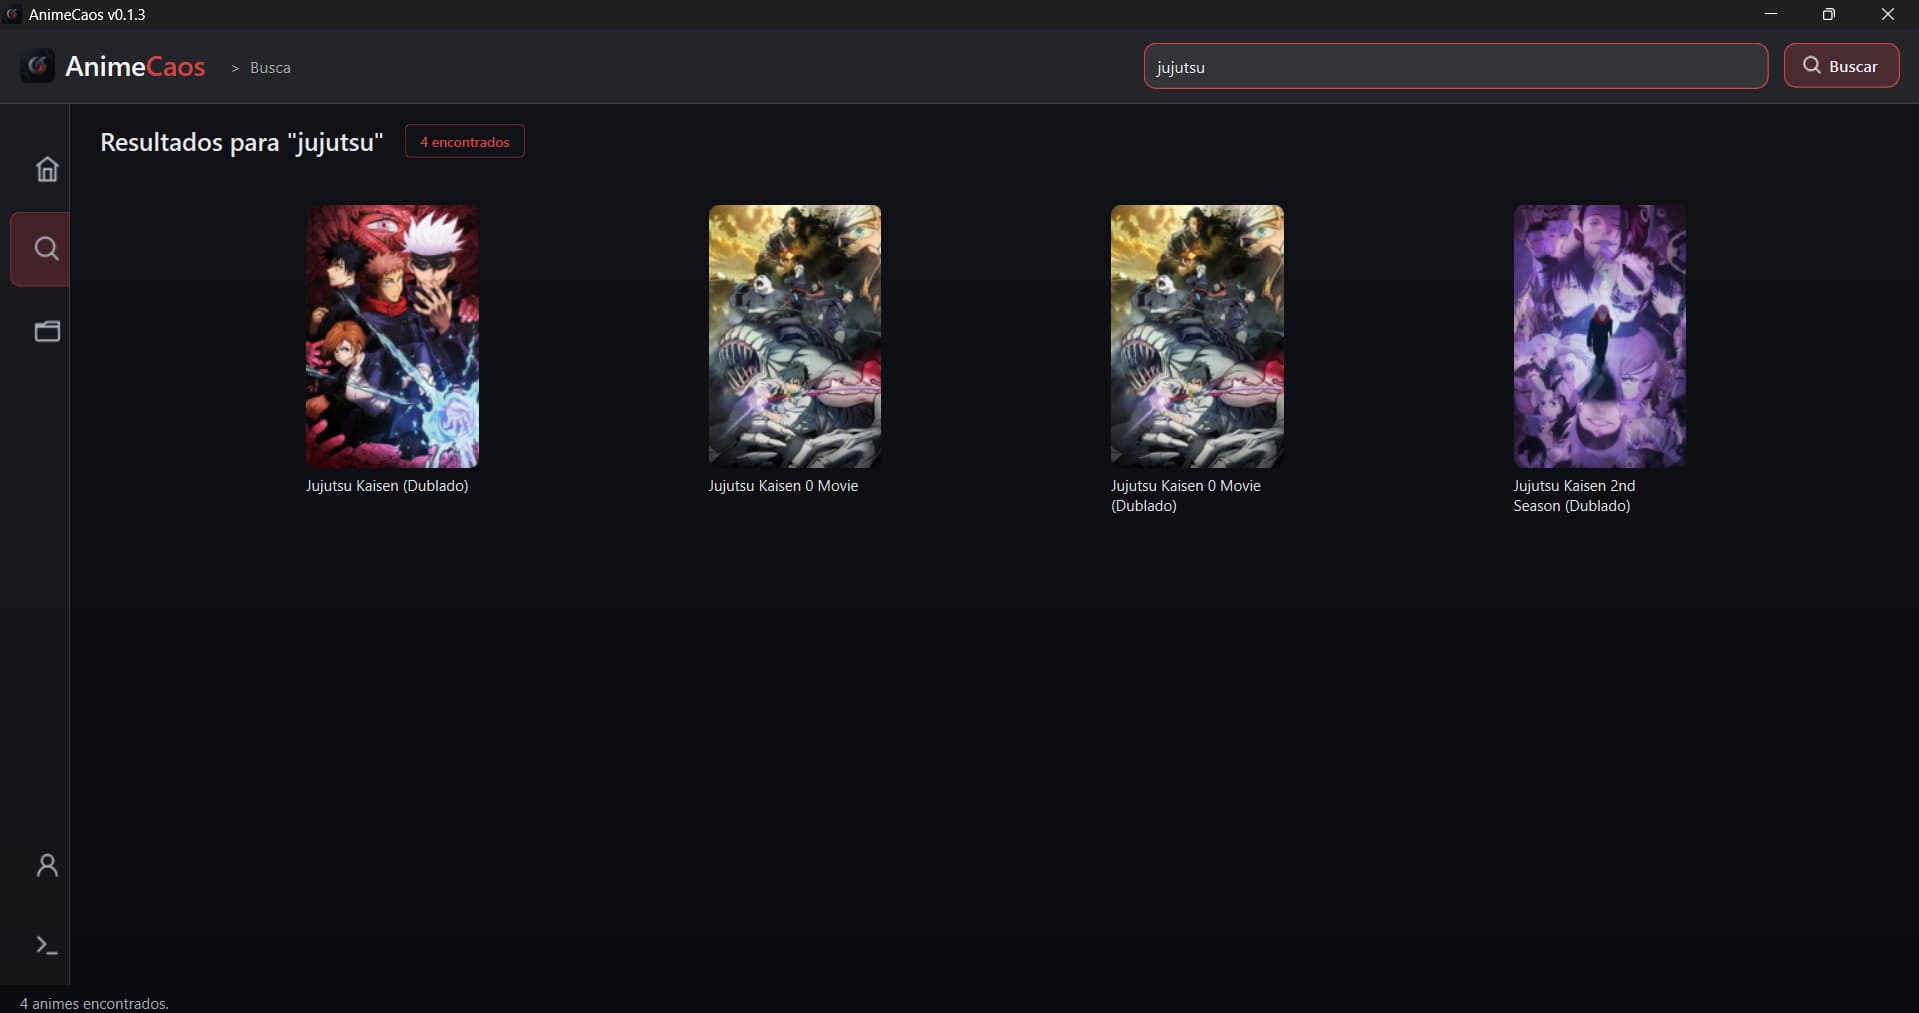The width and height of the screenshot is (1919, 1013).
Task: Click Jujutsu Kaisen 0 Movie (Dublado) title text
Action: click(1186, 496)
